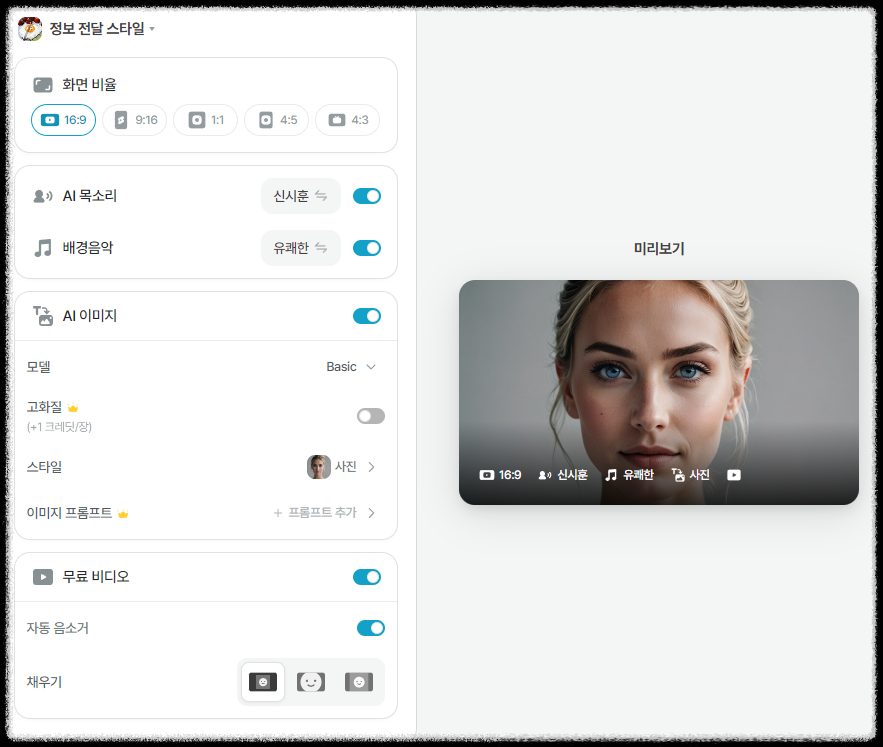Select the 1:1 aspect ratio
Viewport: 883px width, 747px height.
point(206,120)
